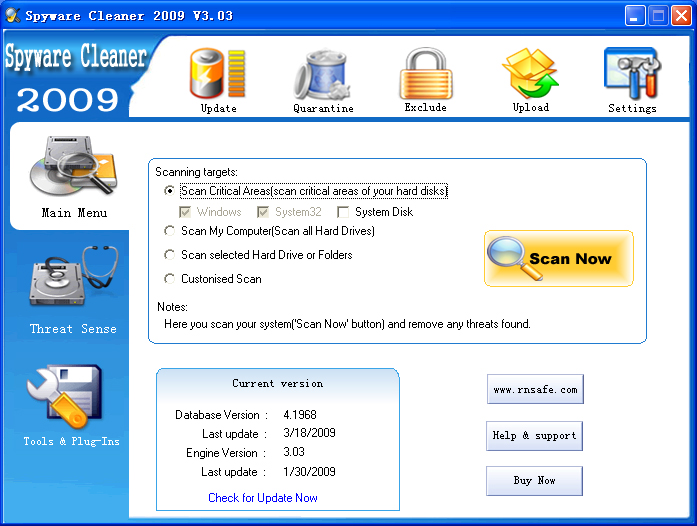Open the Quarantine trash bin icon

323,74
